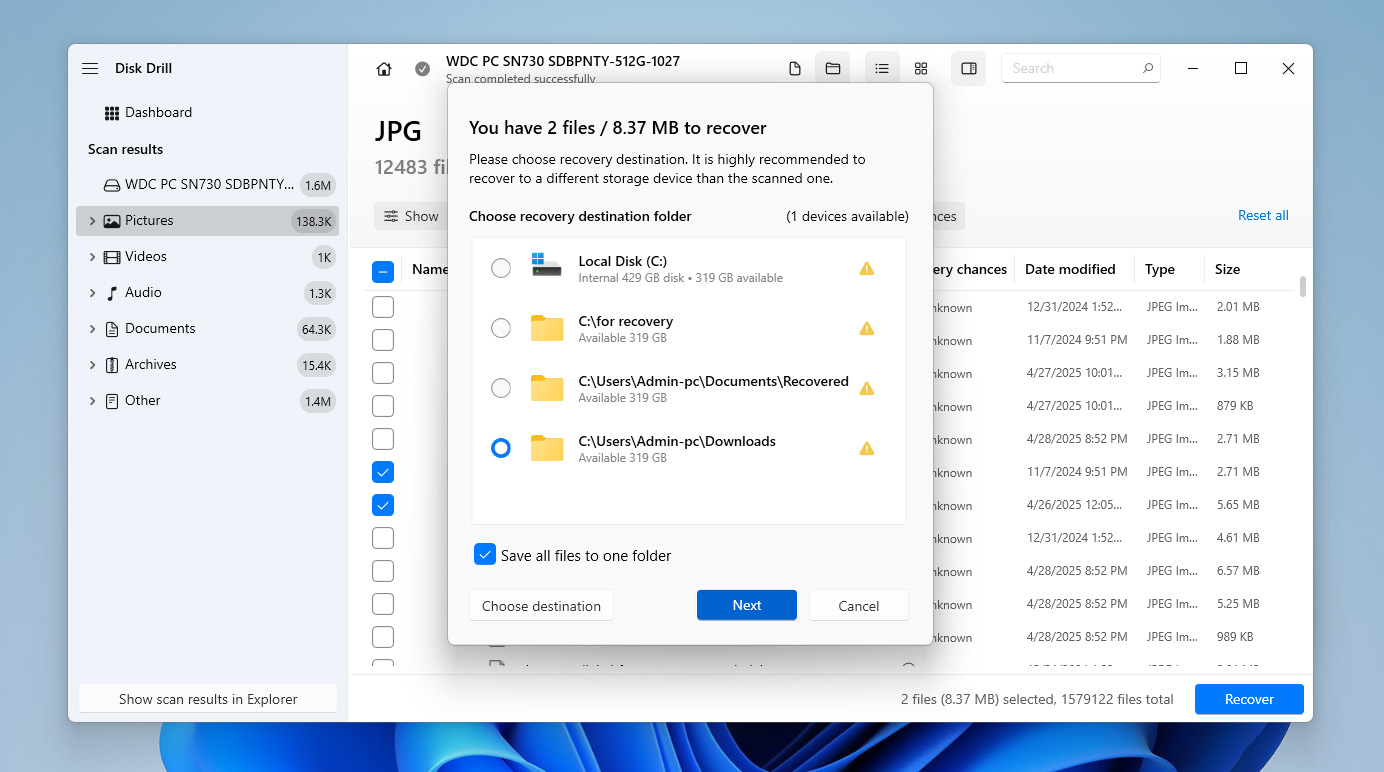Screen dimensions: 1384x772
Task: Click the blue Recover button
Action: pyautogui.click(x=1249, y=699)
